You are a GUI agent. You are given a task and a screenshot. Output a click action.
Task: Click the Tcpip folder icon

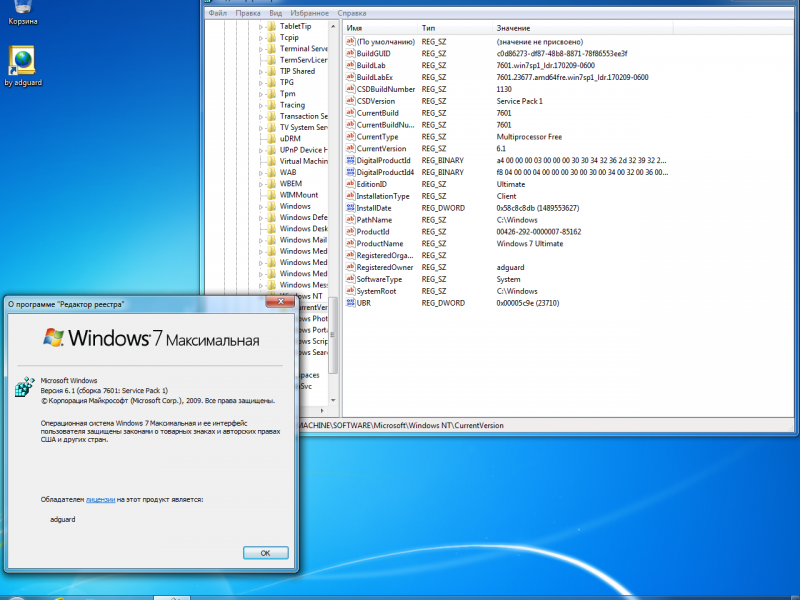271,37
